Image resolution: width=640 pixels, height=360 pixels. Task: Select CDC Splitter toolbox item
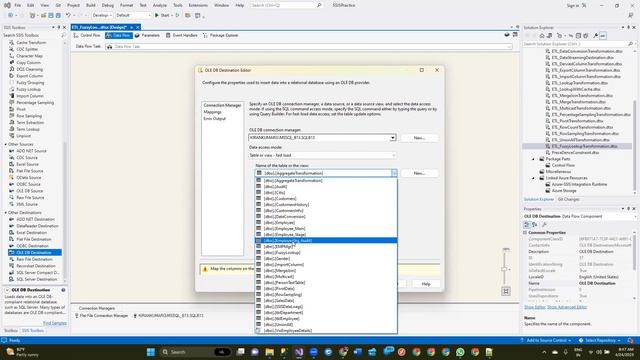tap(27, 49)
